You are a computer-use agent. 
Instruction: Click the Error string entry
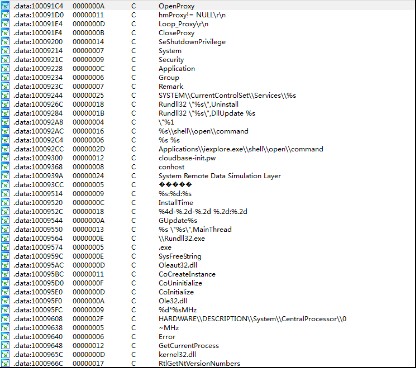167,337
